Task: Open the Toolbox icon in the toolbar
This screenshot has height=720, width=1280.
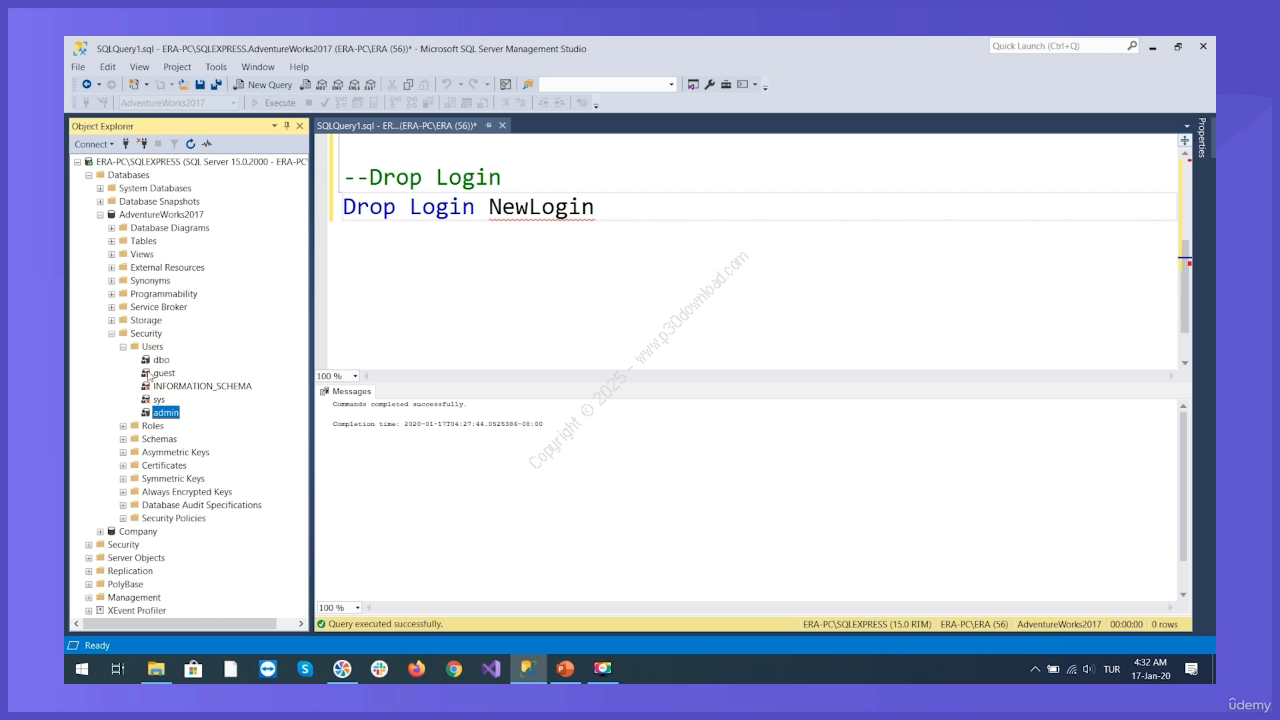Action: [726, 85]
